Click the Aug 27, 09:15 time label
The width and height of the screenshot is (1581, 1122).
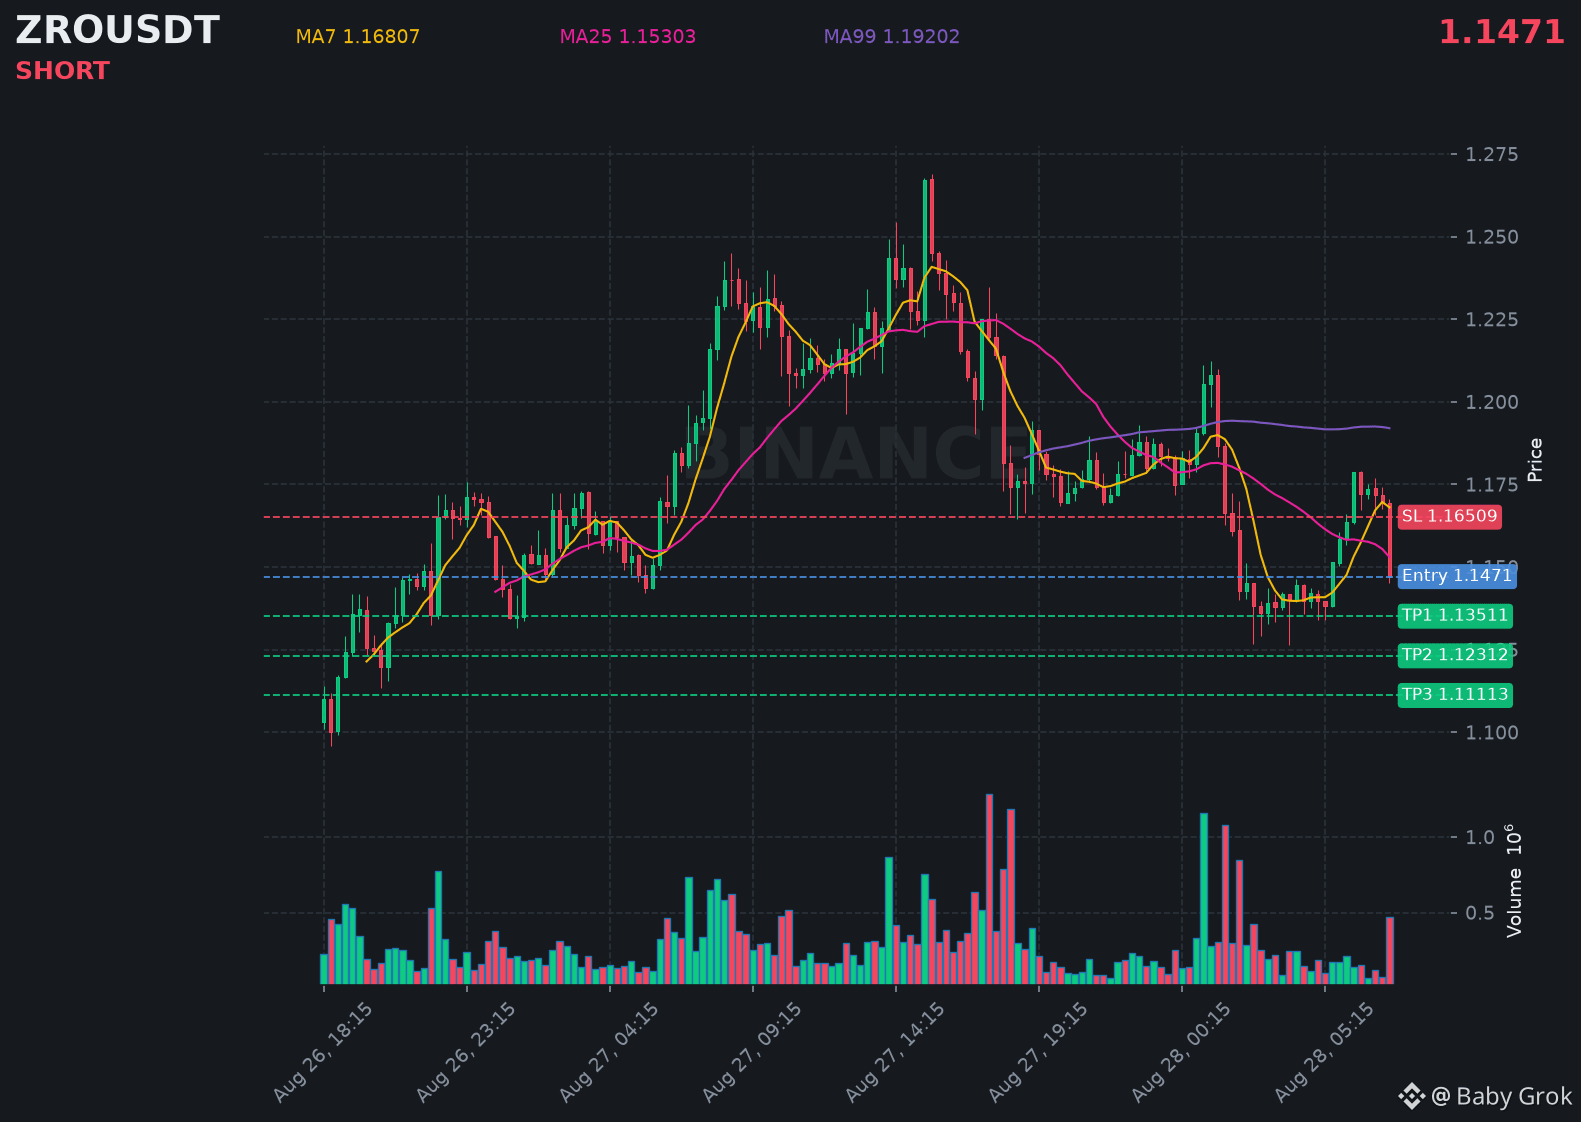coord(752,1052)
